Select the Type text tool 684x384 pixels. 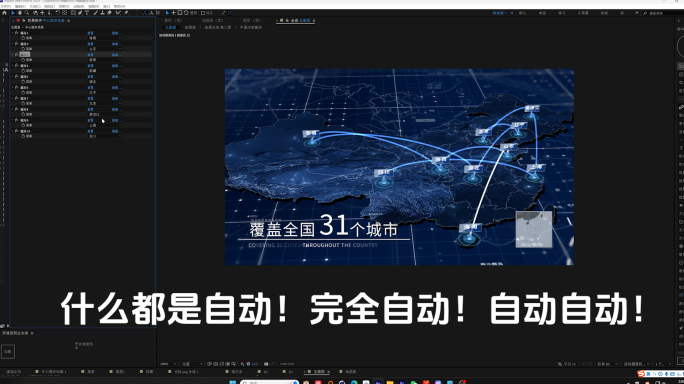pyautogui.click(x=87, y=13)
